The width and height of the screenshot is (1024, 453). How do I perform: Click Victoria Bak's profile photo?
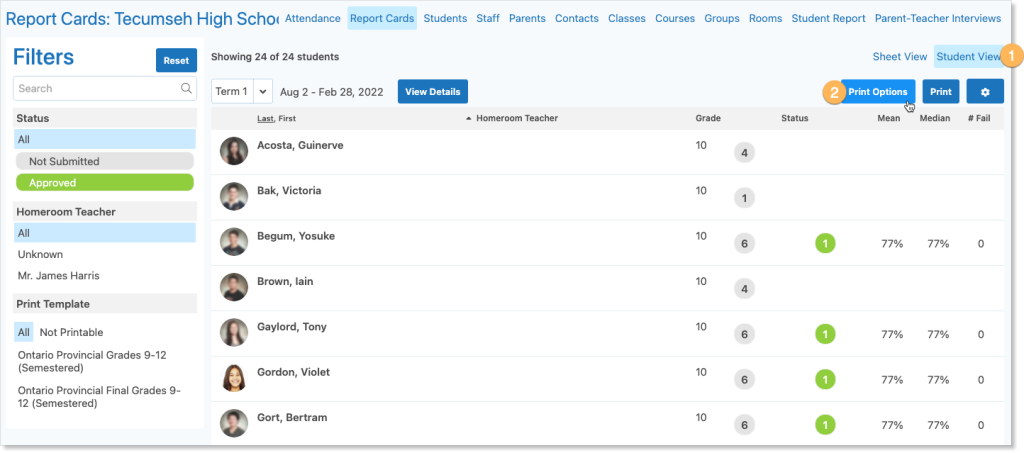234,196
